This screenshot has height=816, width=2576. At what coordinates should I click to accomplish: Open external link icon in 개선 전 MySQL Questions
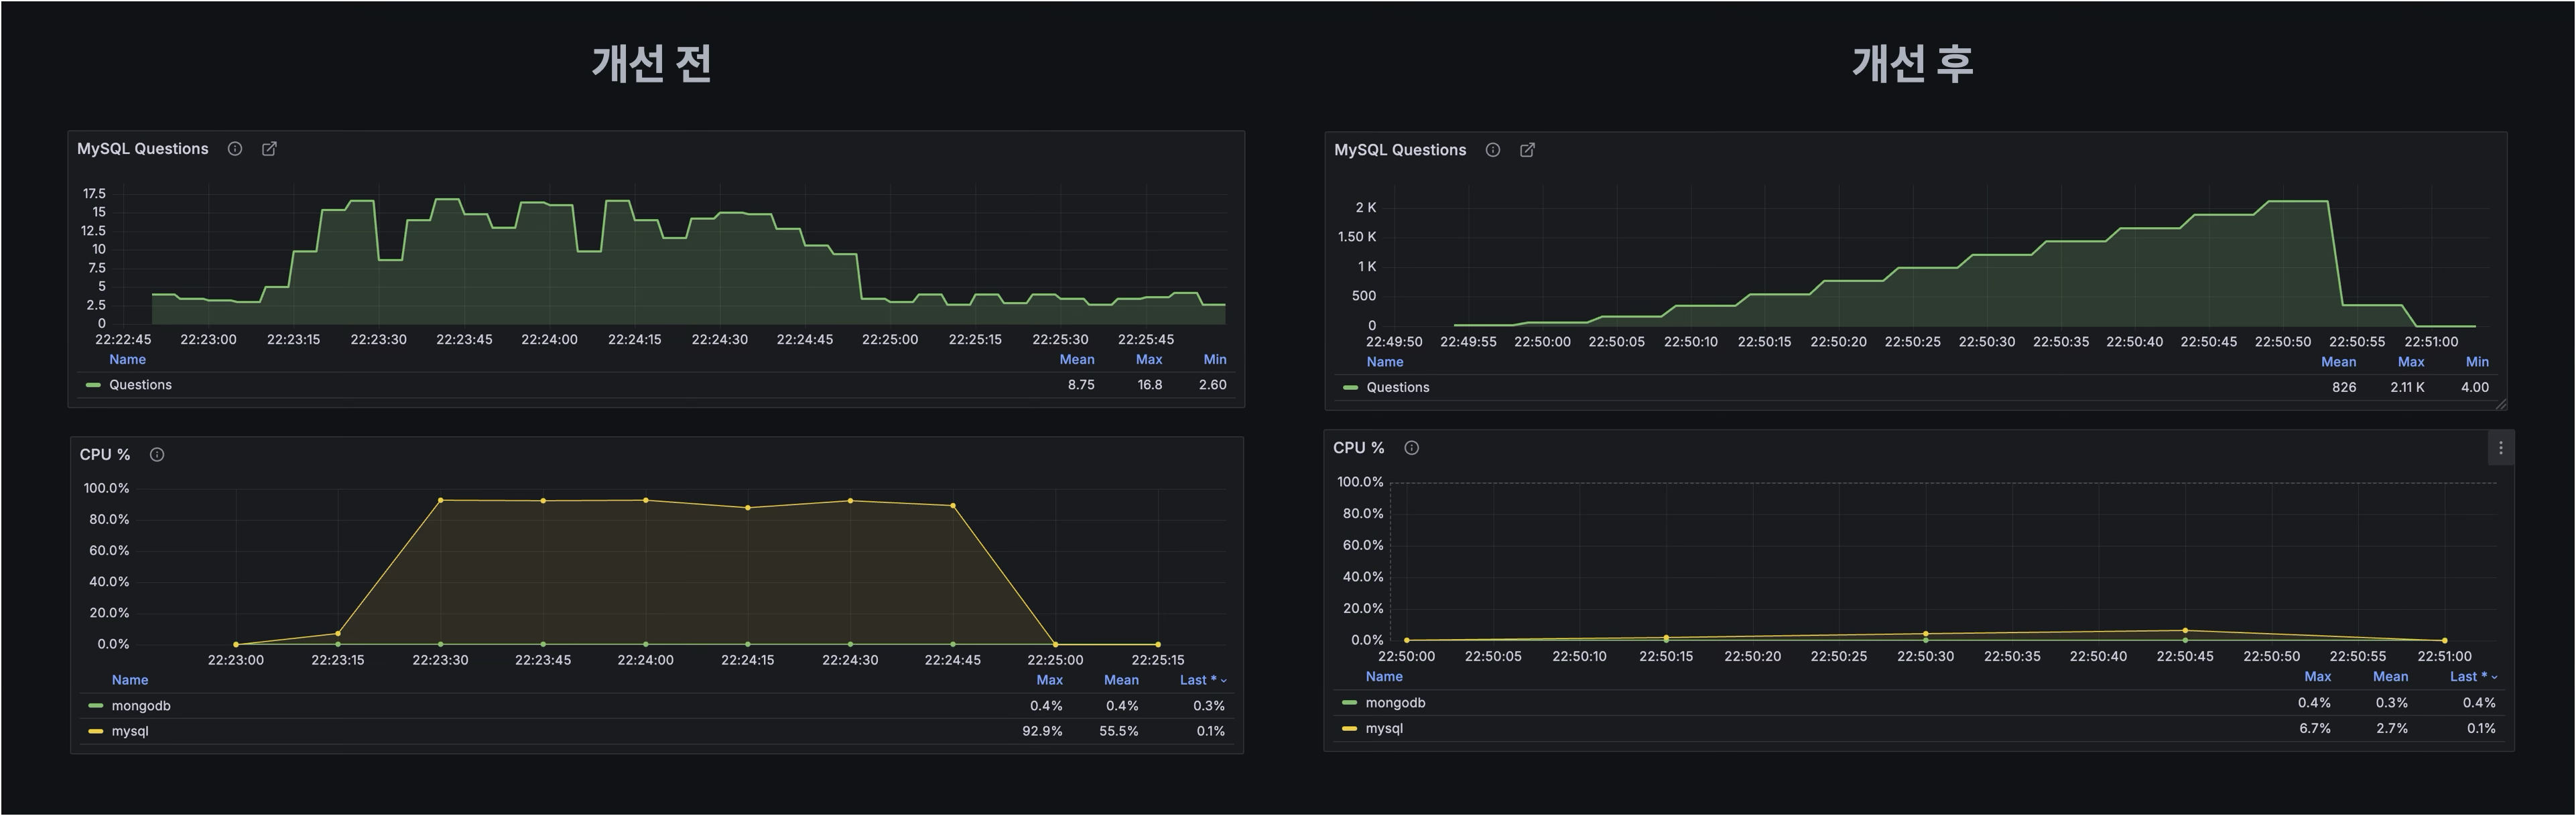tap(269, 149)
